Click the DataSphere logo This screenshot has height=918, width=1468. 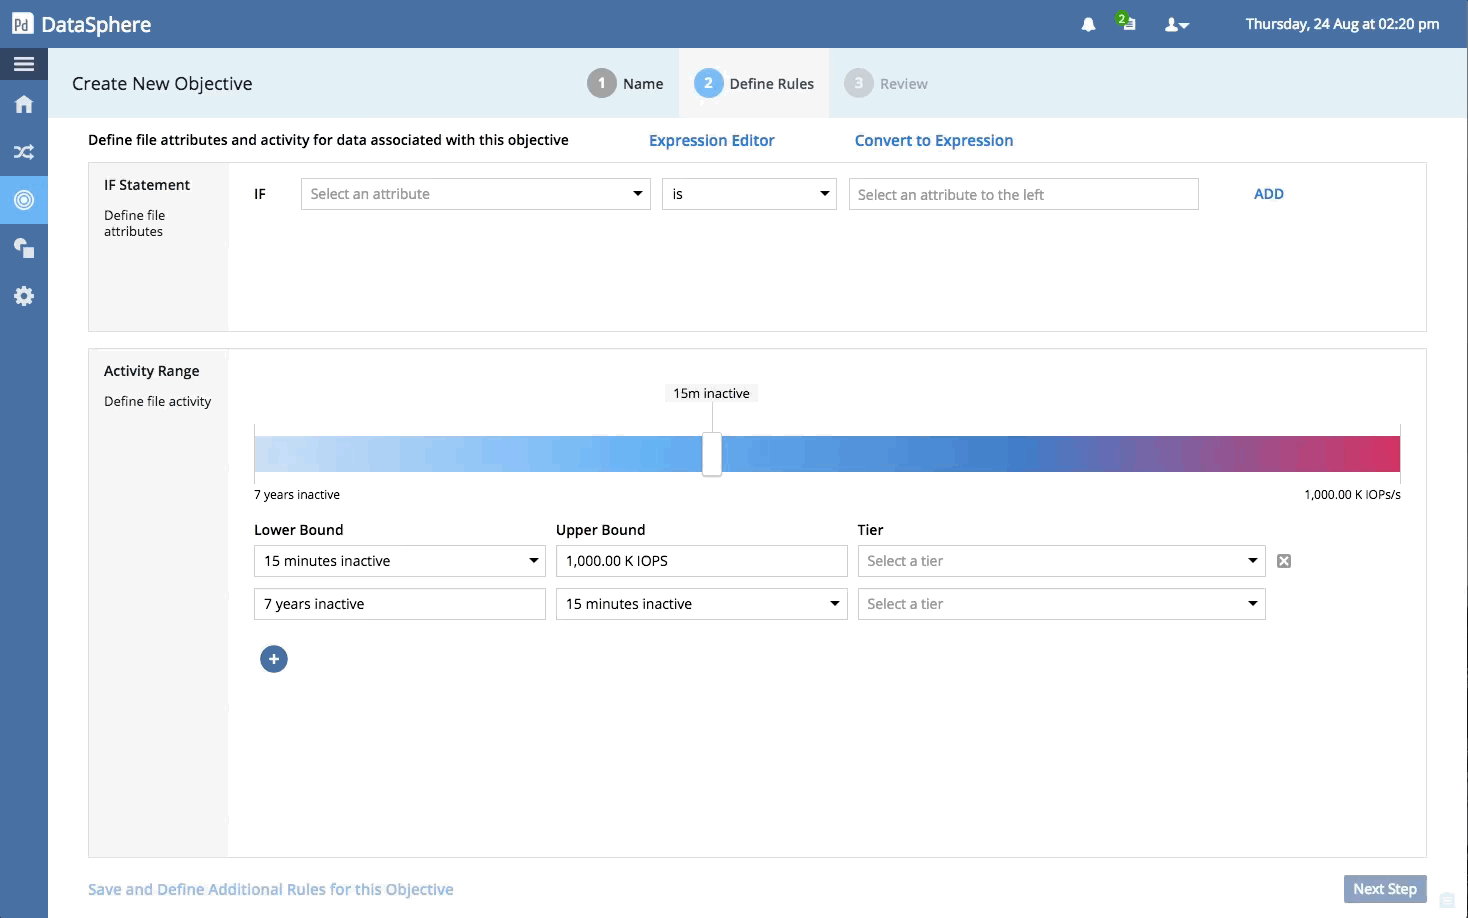tap(81, 24)
